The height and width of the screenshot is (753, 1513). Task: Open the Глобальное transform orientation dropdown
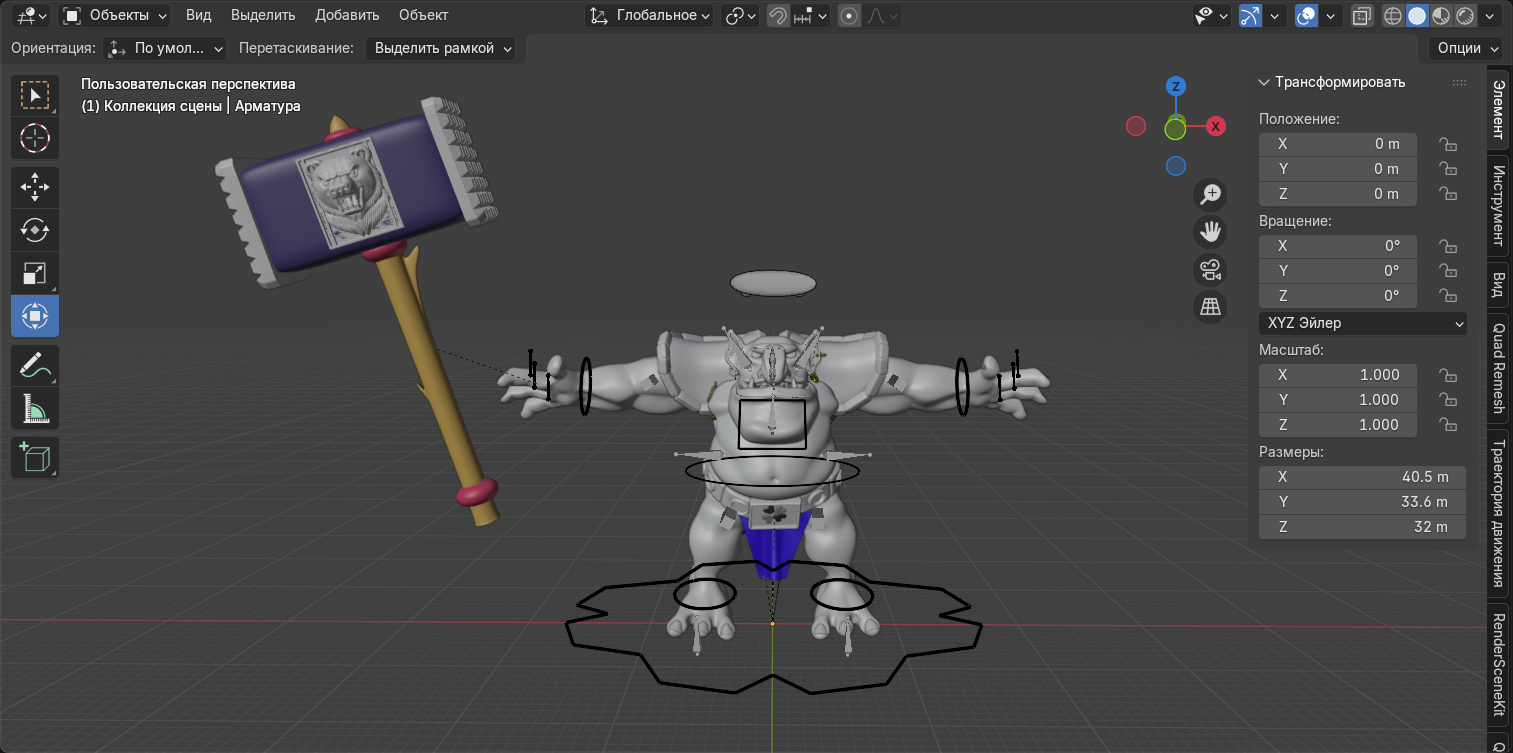tap(649, 16)
